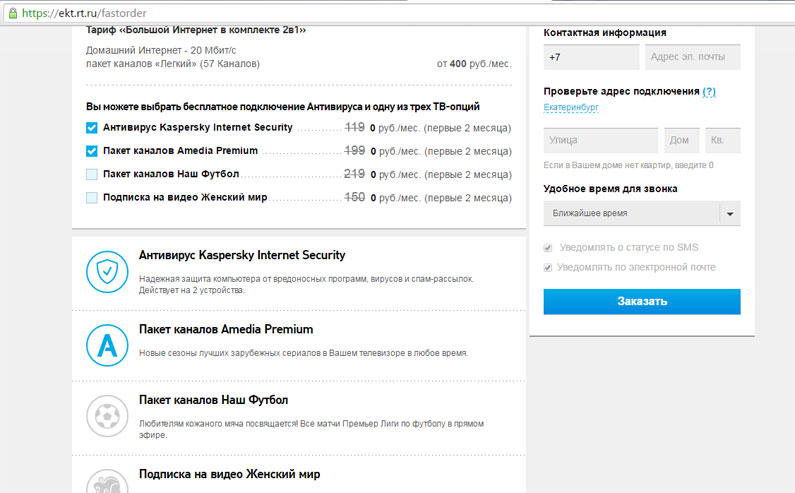This screenshot has height=493, width=795.
Task: Uncheck Антивирус Kaspersky Internet Security option
Action: click(x=92, y=128)
